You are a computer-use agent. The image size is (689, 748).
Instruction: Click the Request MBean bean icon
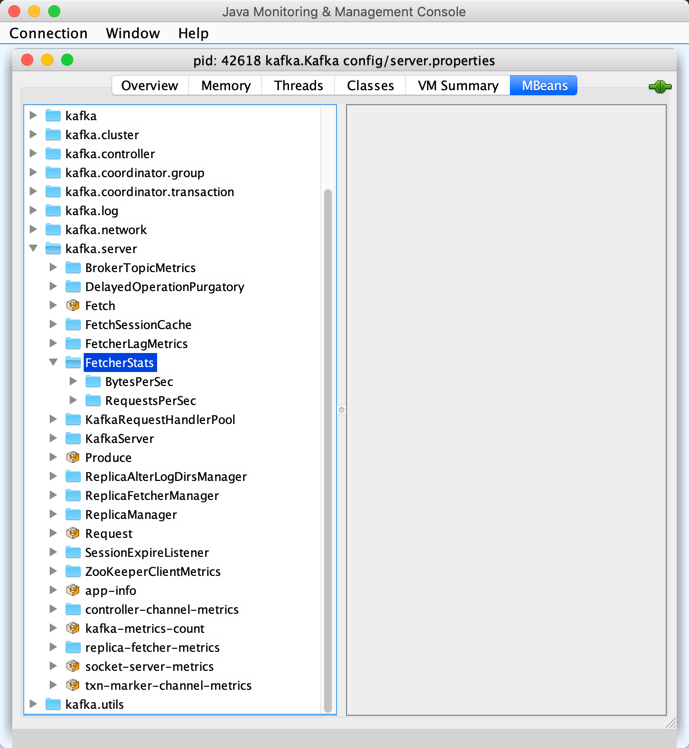click(x=73, y=534)
